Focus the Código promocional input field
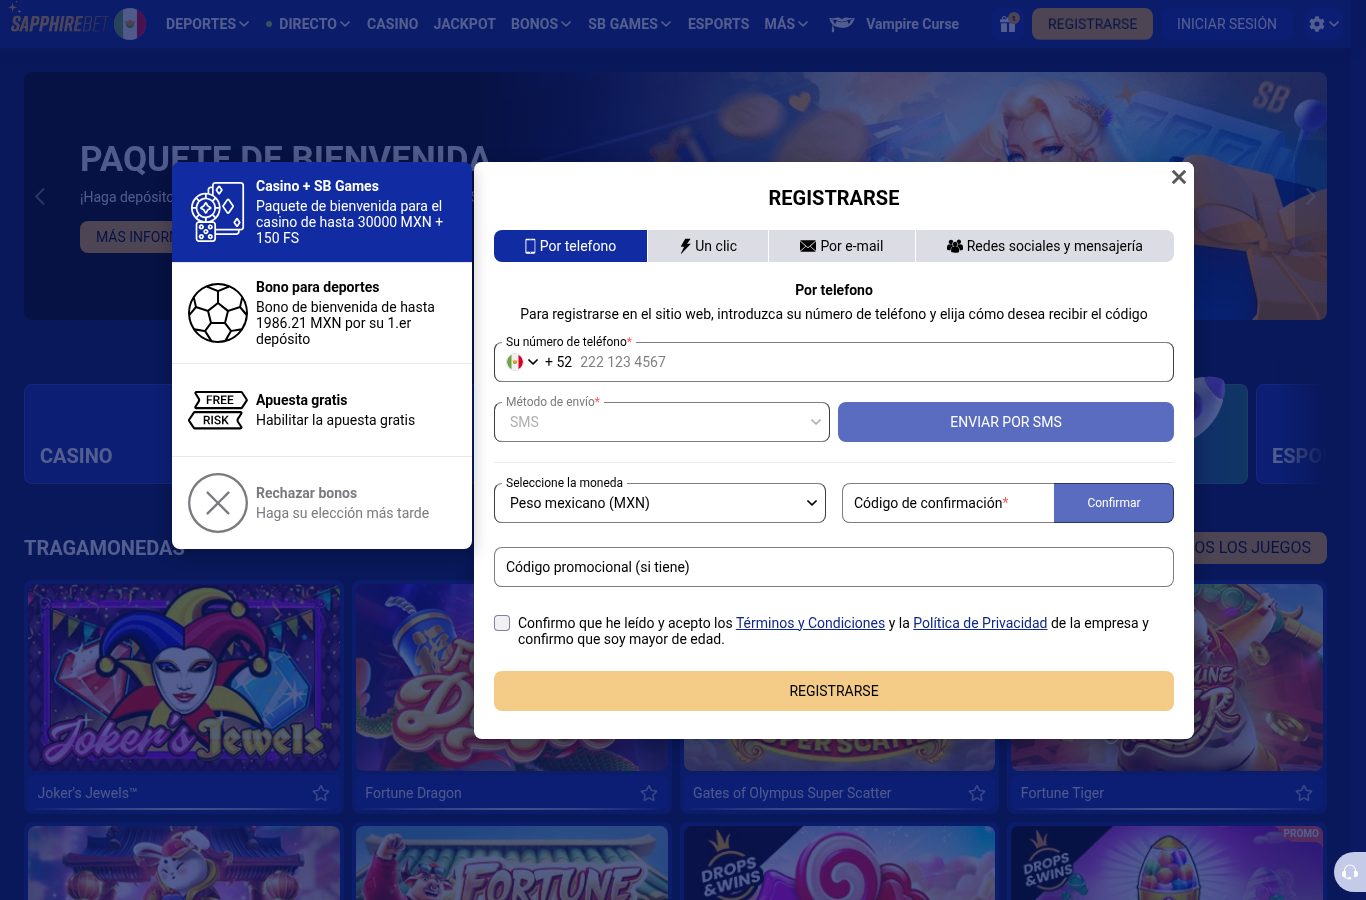The height and width of the screenshot is (900, 1366). tap(834, 567)
